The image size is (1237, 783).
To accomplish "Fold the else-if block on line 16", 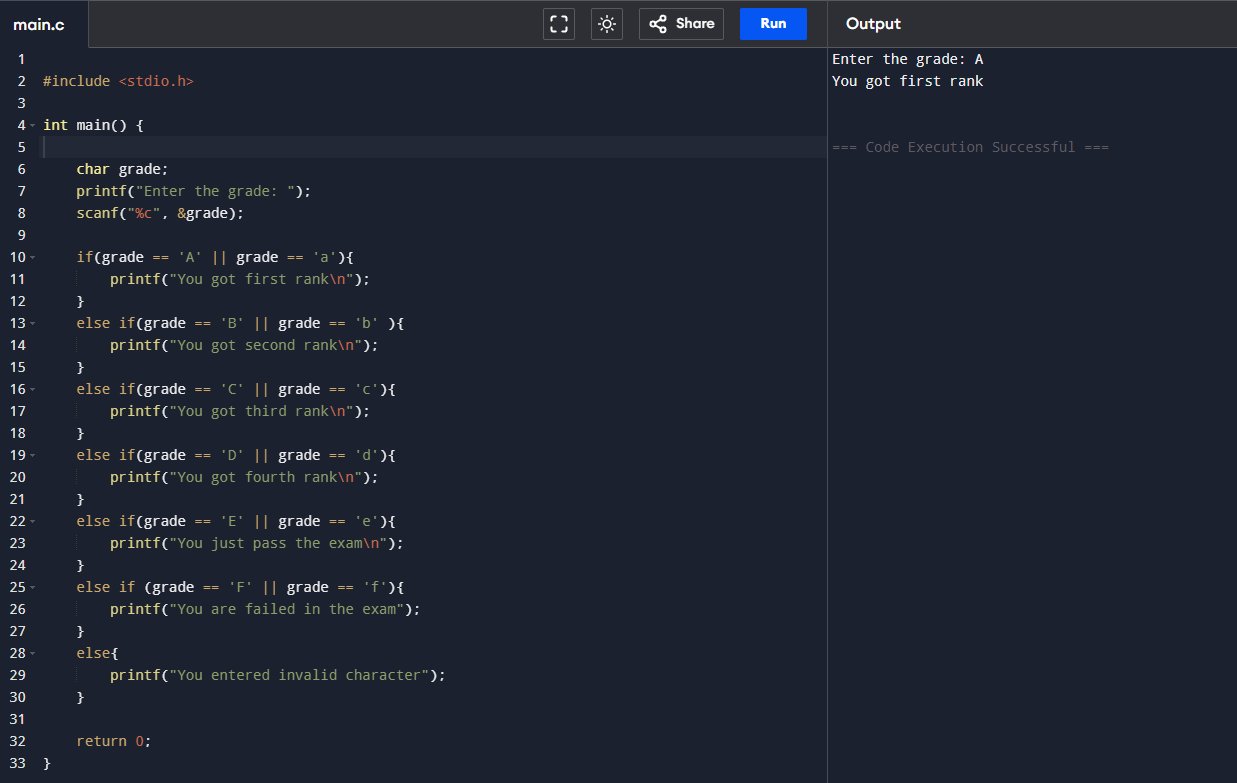I will 33,390.
